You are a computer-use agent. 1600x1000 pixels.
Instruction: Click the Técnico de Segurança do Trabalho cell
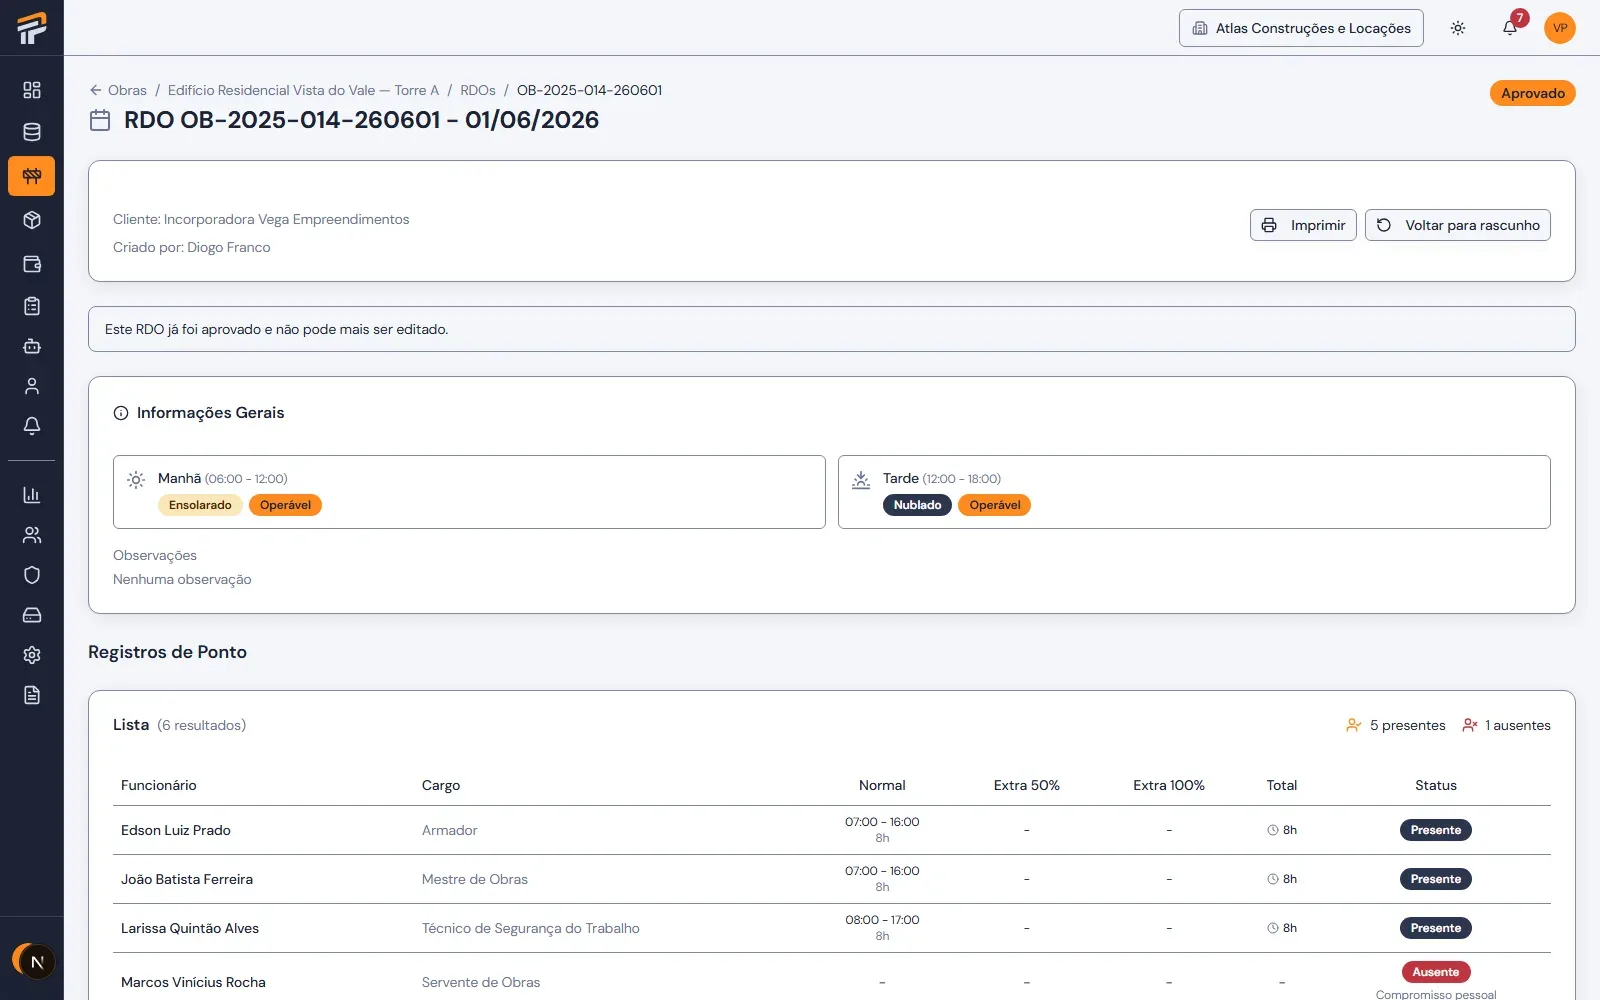(531, 928)
